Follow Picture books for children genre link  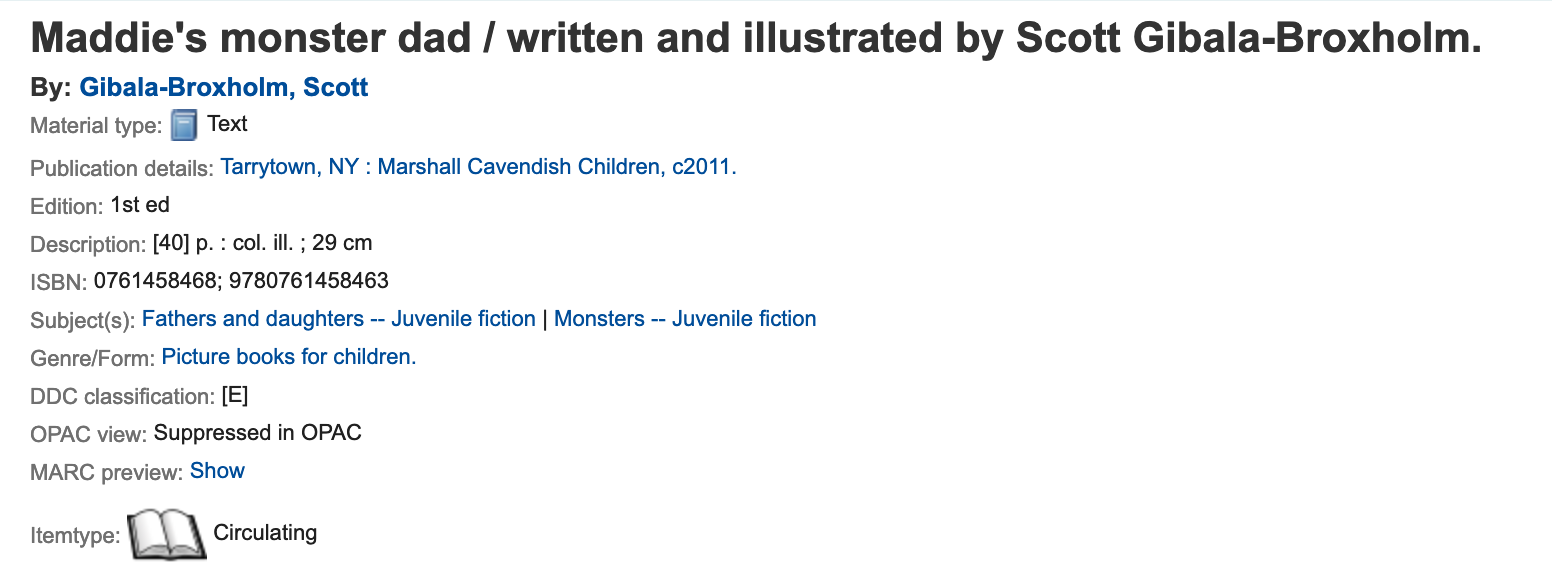[288, 357]
